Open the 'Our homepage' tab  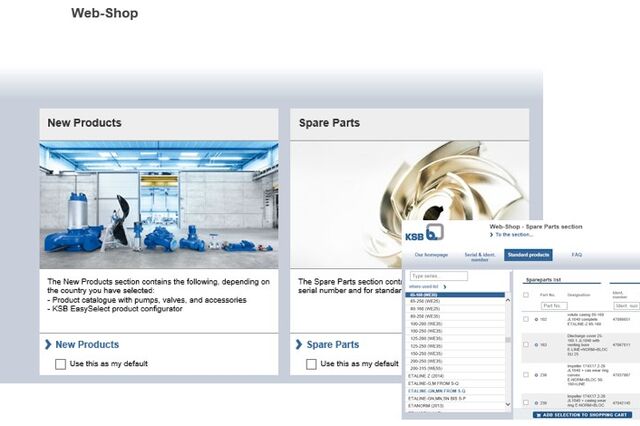click(431, 255)
